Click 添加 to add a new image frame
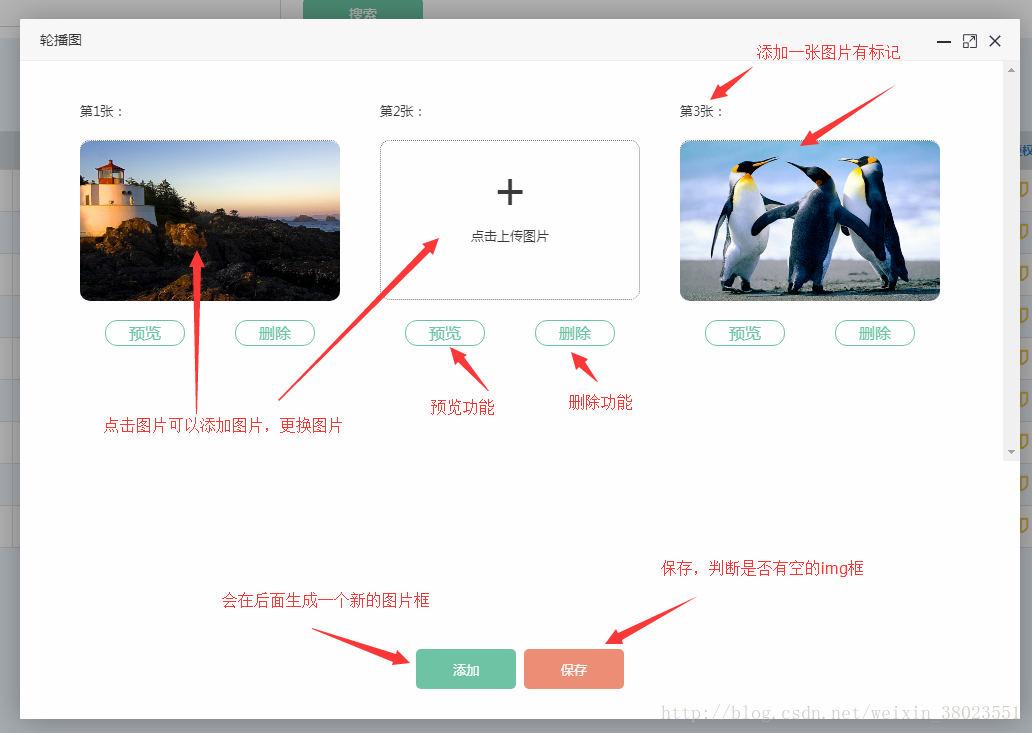Viewport: 1032px width, 733px height. pyautogui.click(x=466, y=668)
